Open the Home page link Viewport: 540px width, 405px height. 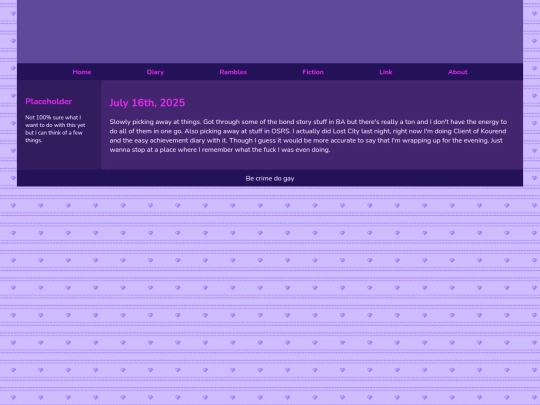(82, 72)
